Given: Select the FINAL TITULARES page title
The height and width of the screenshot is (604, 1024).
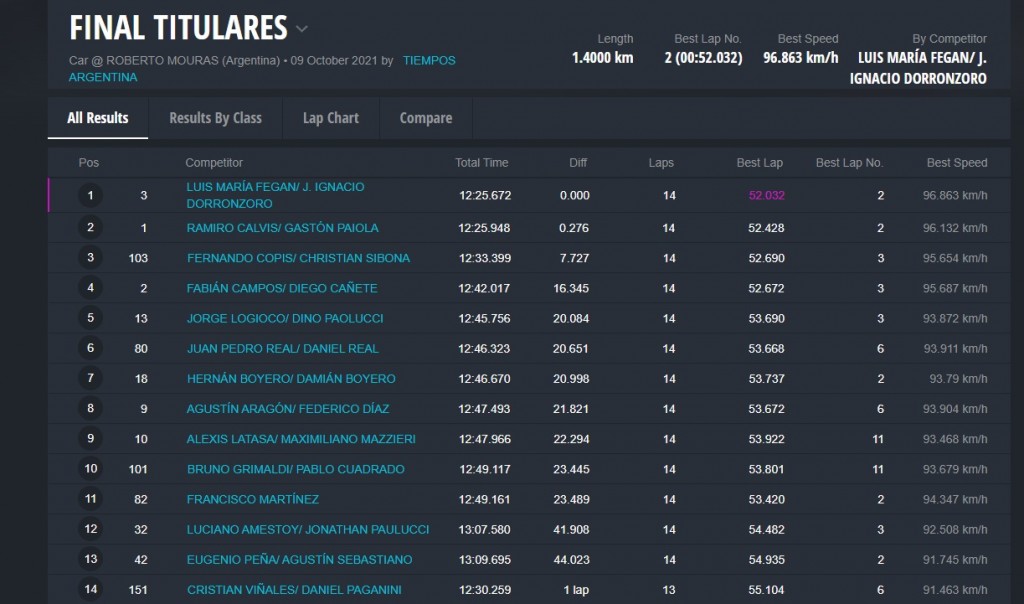Looking at the screenshot, I should (x=178, y=28).
